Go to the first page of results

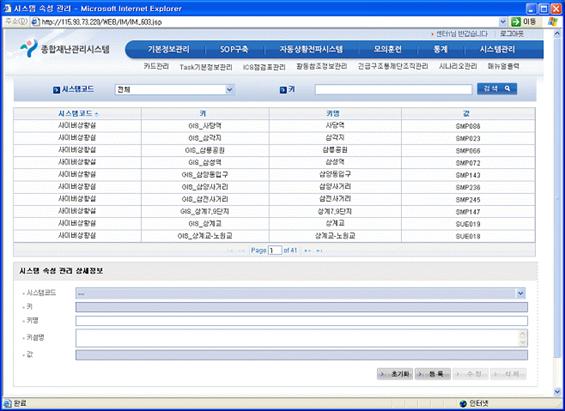pos(230,250)
